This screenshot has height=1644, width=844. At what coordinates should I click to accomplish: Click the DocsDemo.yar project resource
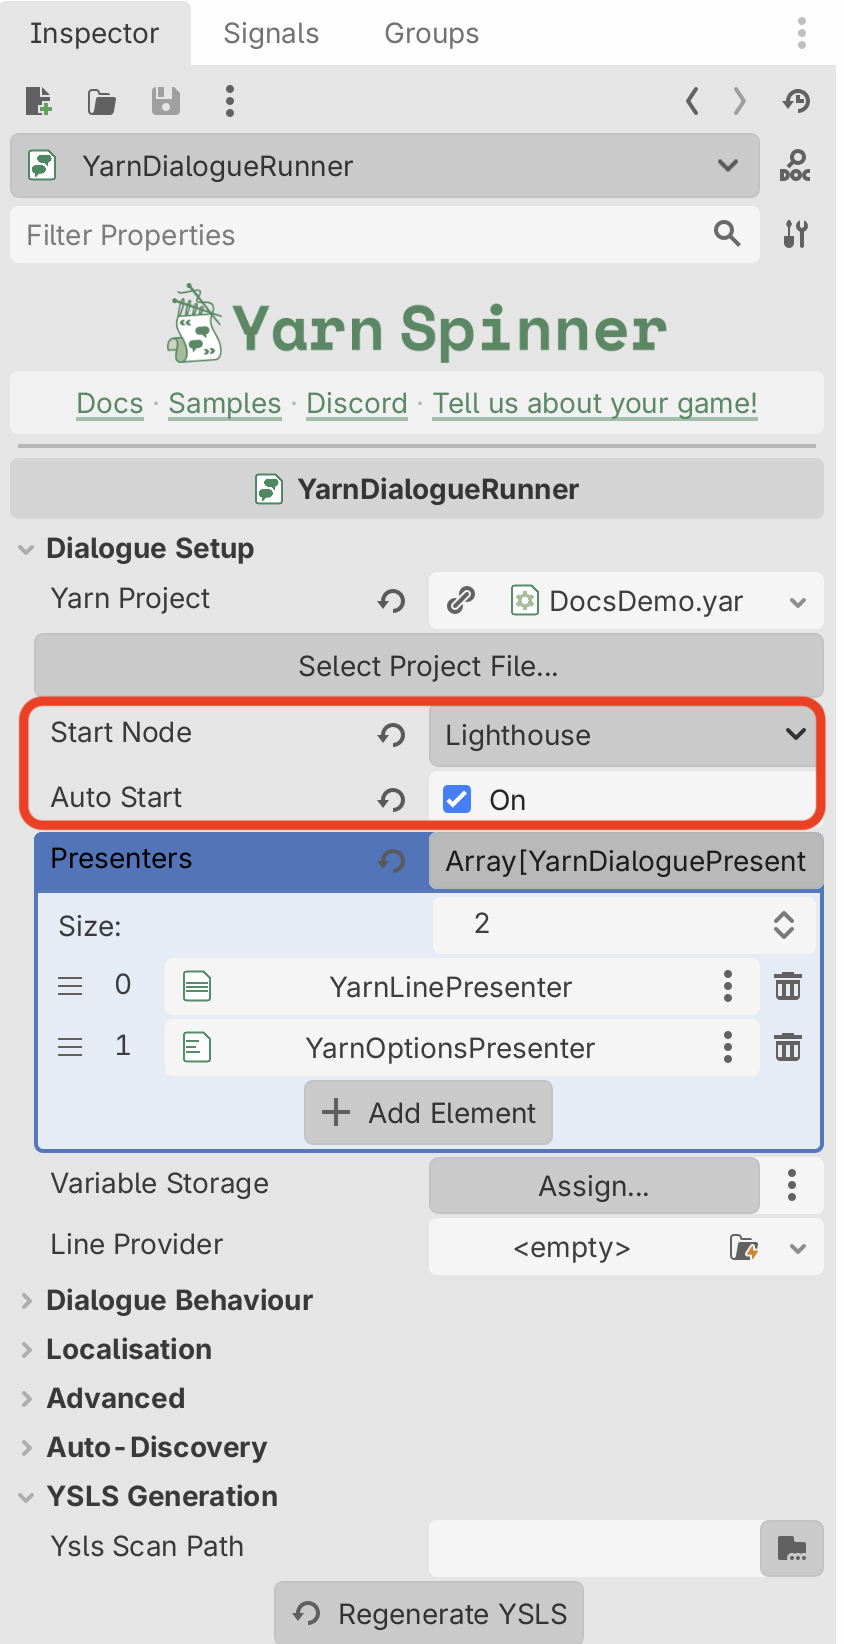(630, 601)
